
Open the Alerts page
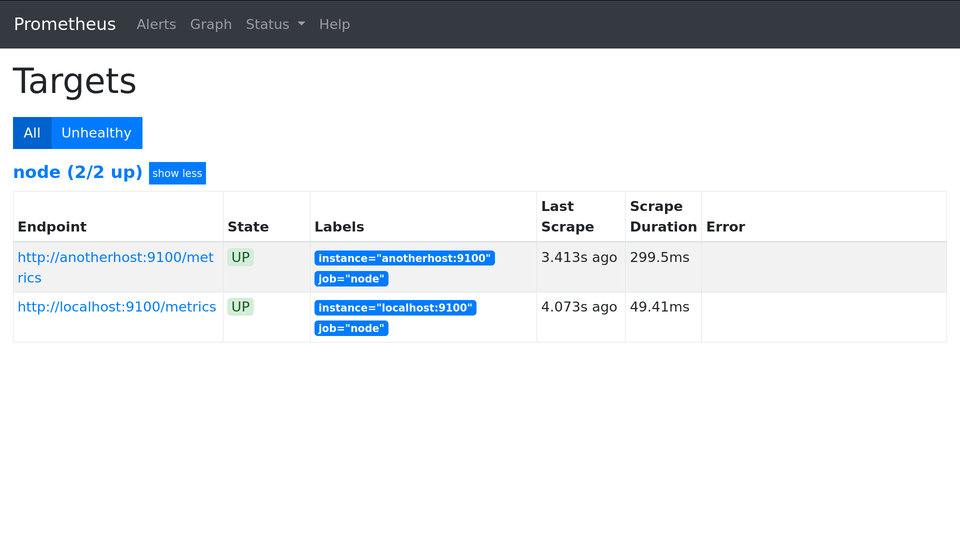click(x=156, y=24)
